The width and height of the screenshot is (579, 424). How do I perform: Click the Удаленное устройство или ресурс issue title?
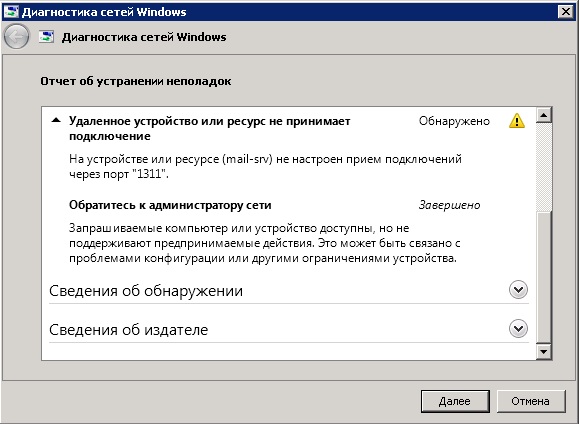(x=209, y=129)
